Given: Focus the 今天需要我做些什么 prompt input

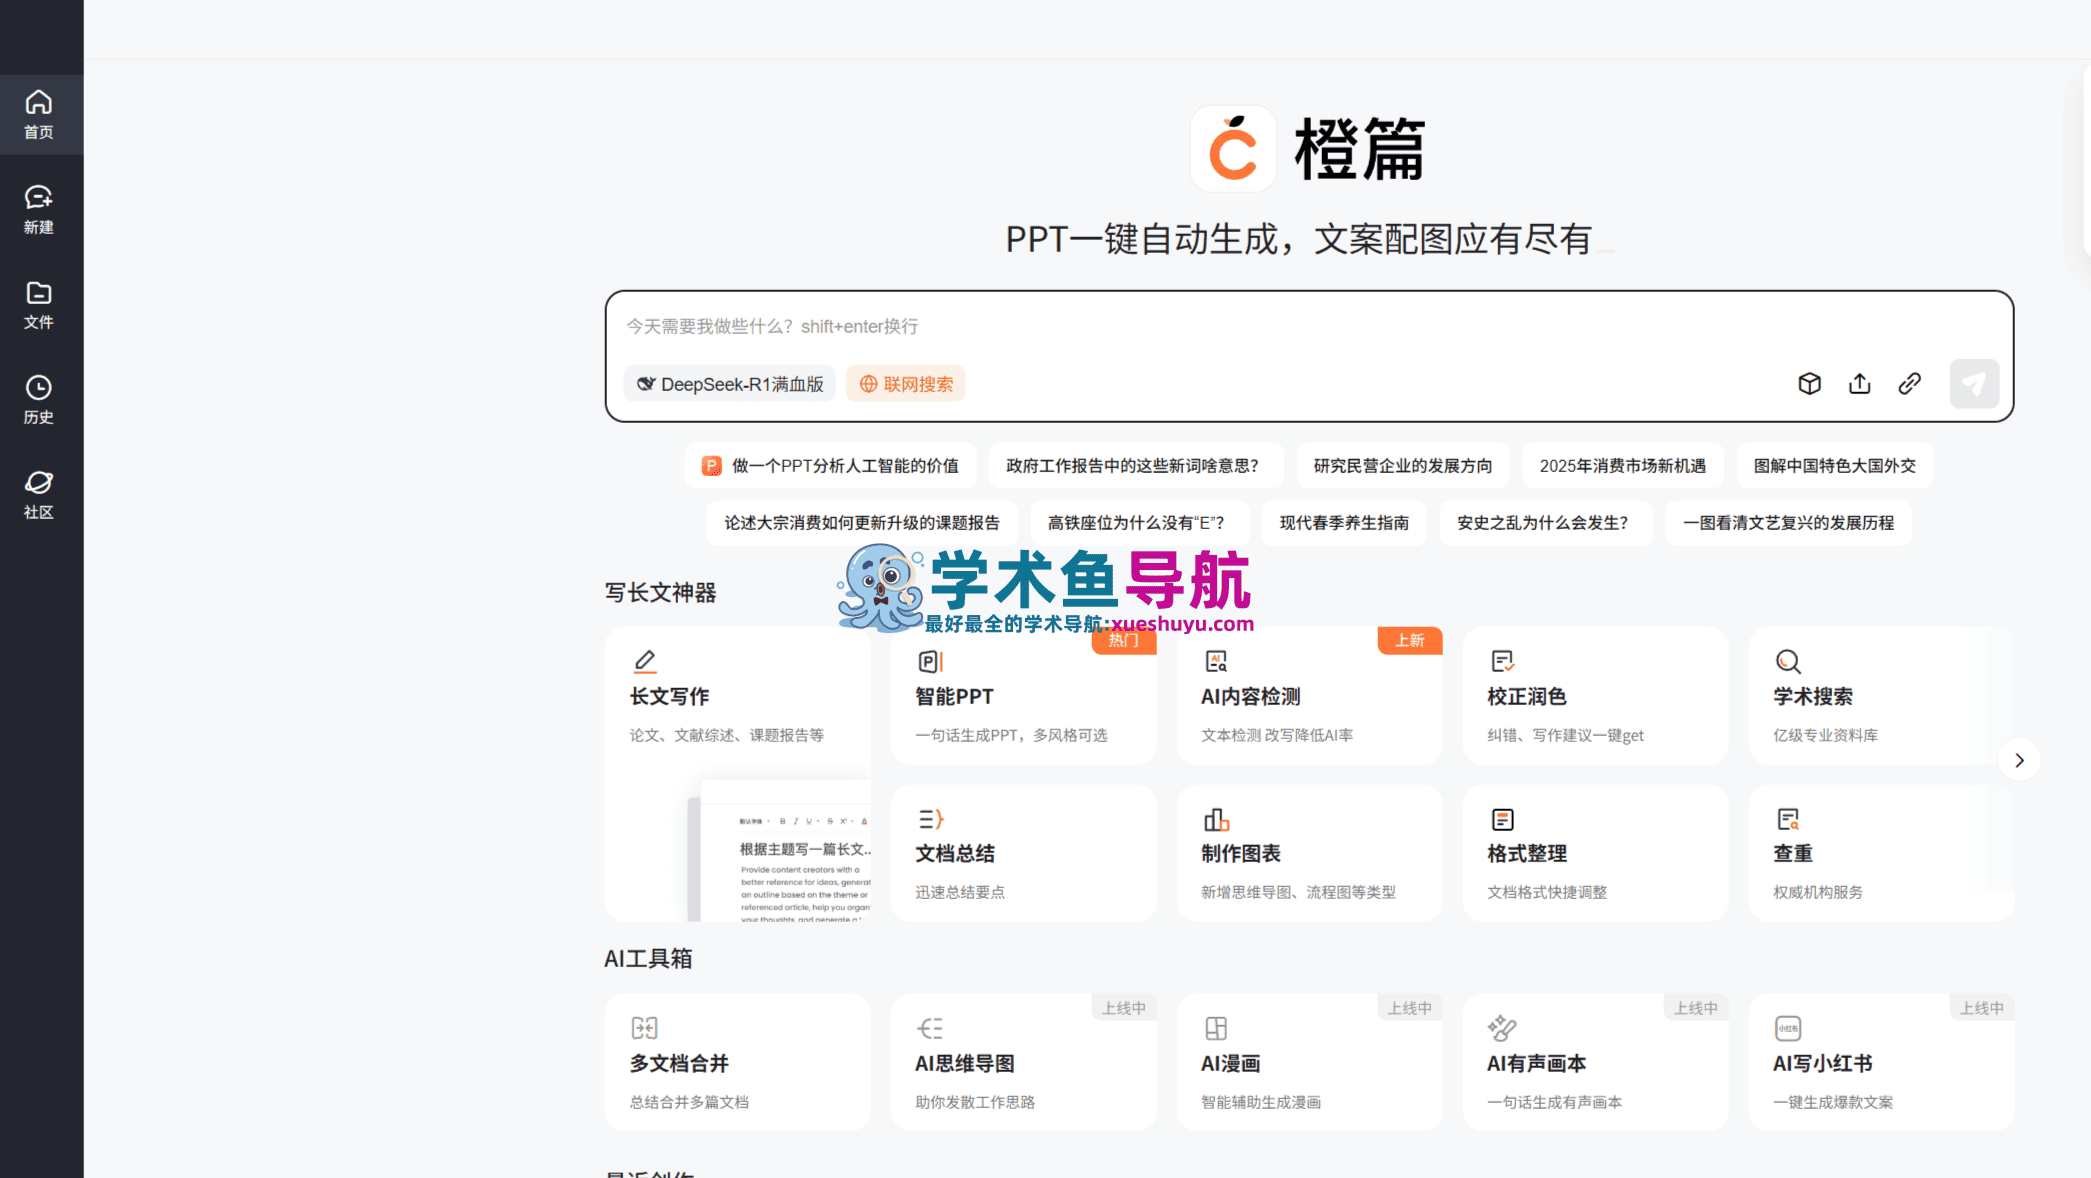Looking at the screenshot, I should coord(1309,327).
